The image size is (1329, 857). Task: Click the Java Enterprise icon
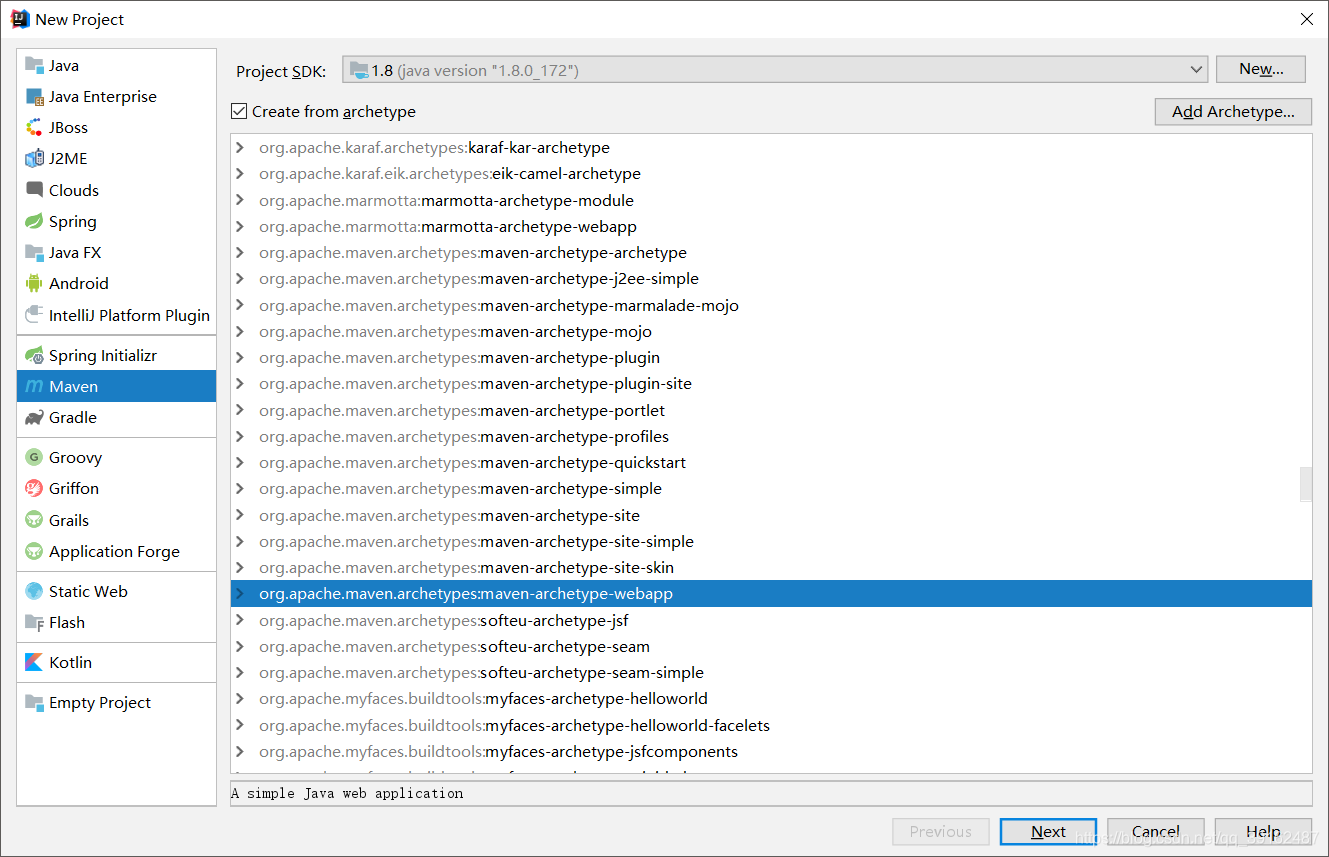coord(34,96)
